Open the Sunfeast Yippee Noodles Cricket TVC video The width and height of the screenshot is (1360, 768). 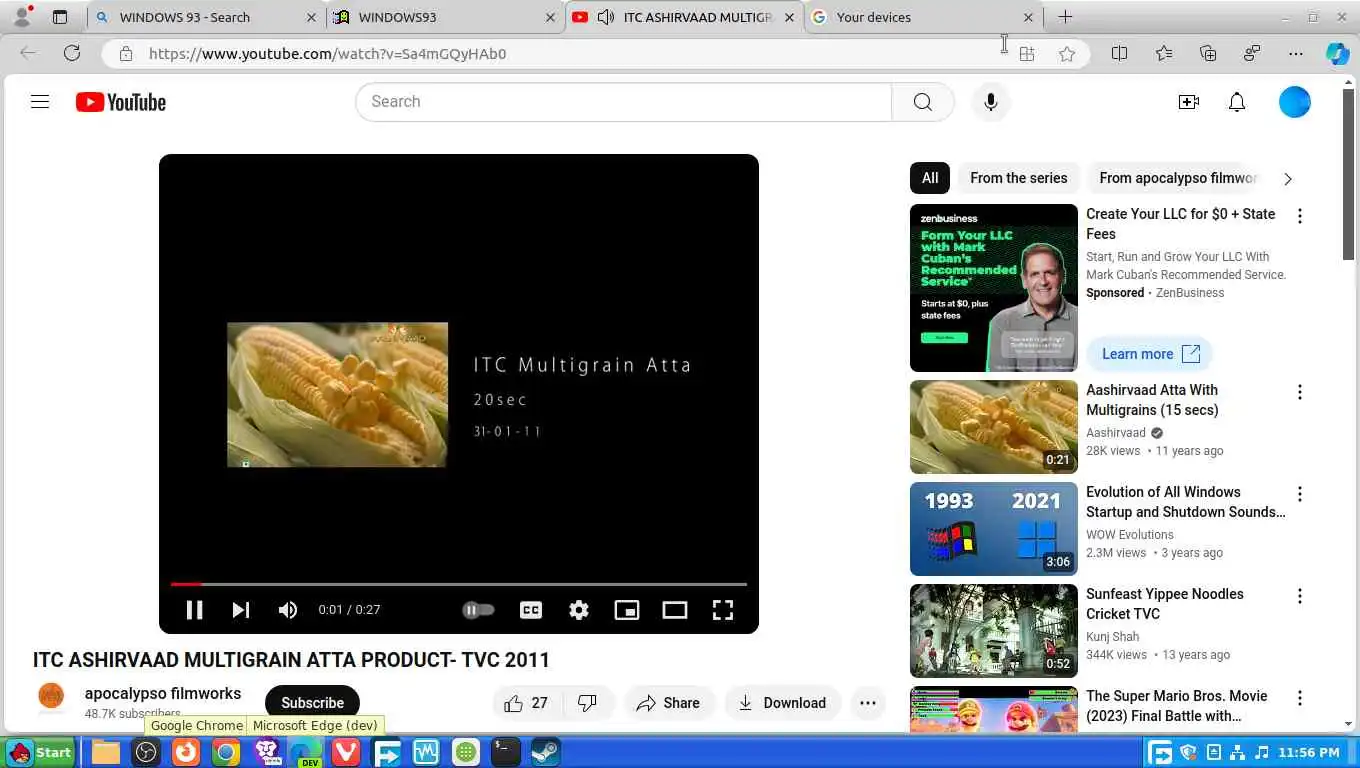coord(994,631)
